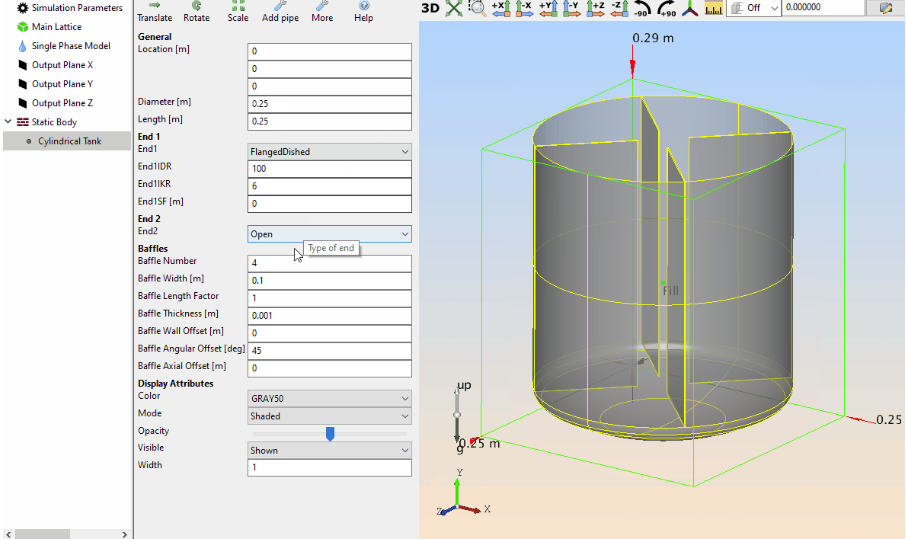Click the Add pipe button
The height and width of the screenshot is (539, 906).
click(x=280, y=12)
